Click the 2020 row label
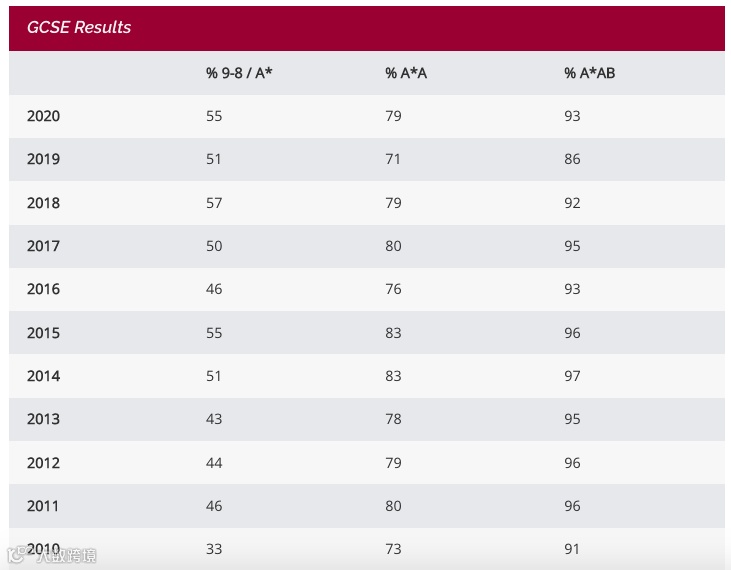The image size is (731, 570). [43, 116]
